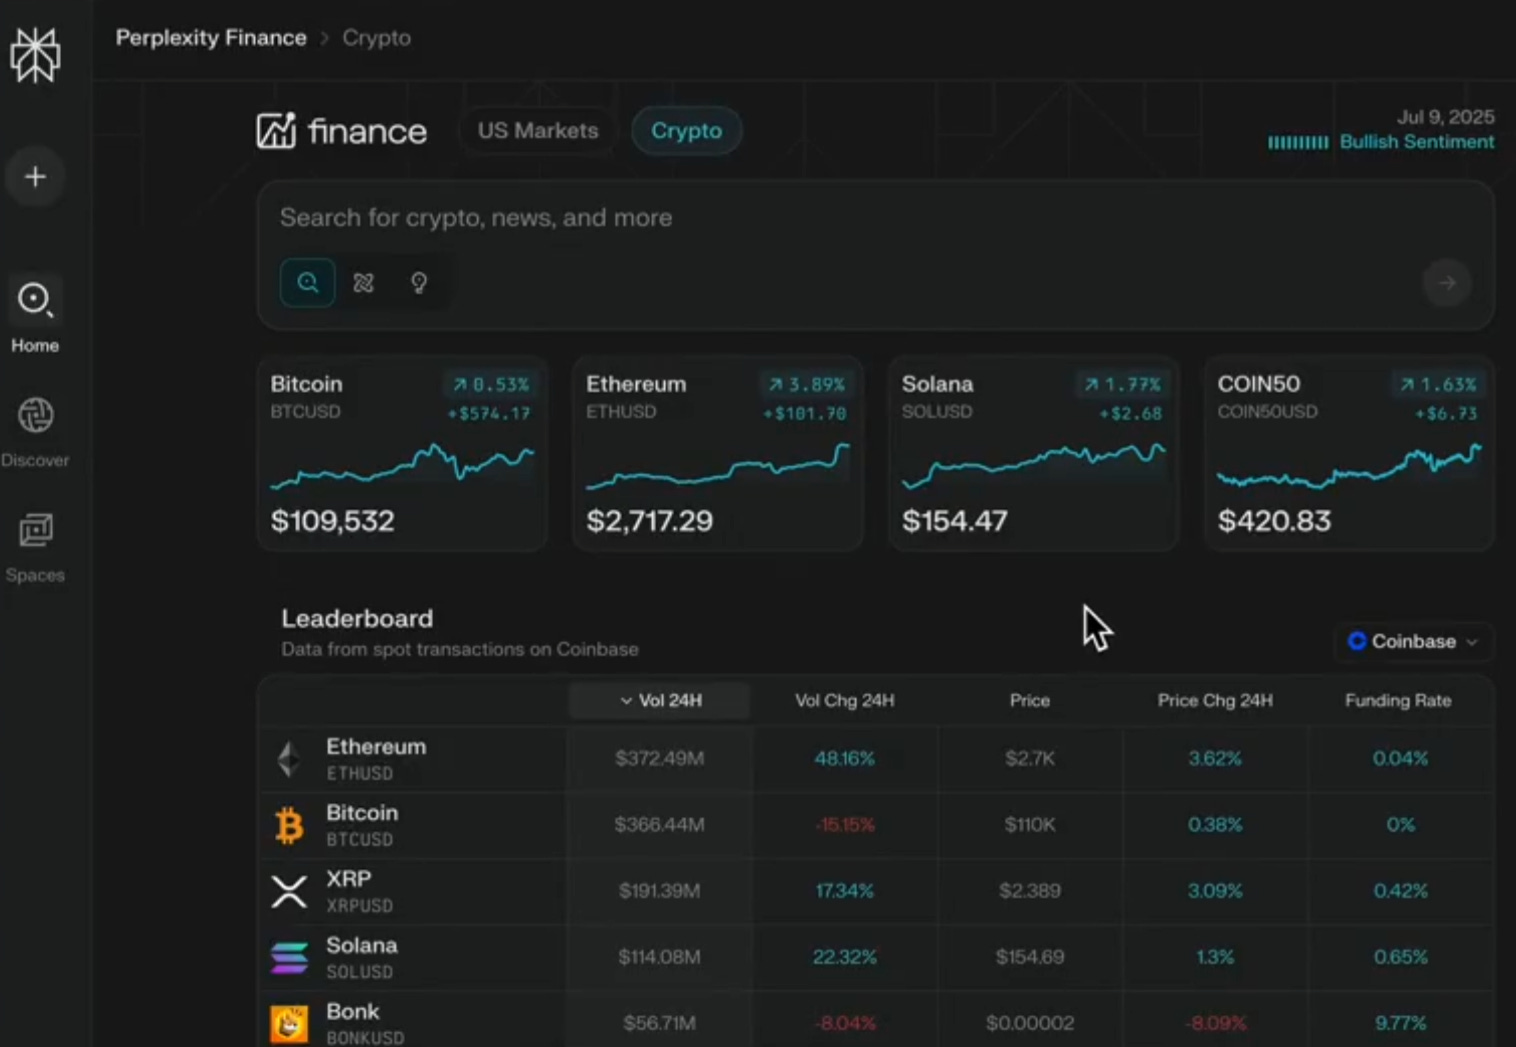Click the Perplexity logo icon
The width and height of the screenshot is (1516, 1047).
pos(35,54)
